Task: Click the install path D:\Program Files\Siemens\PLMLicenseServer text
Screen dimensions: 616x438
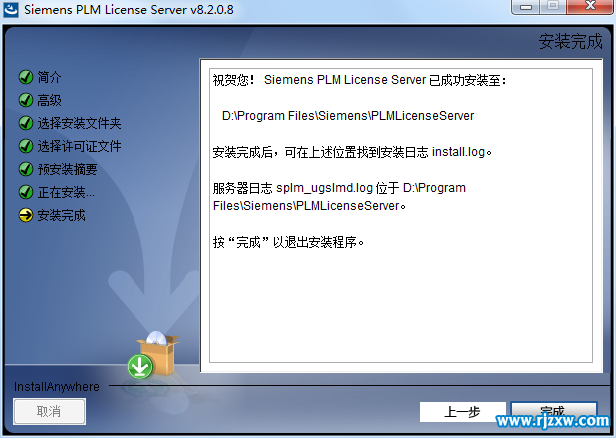Action: (348, 116)
